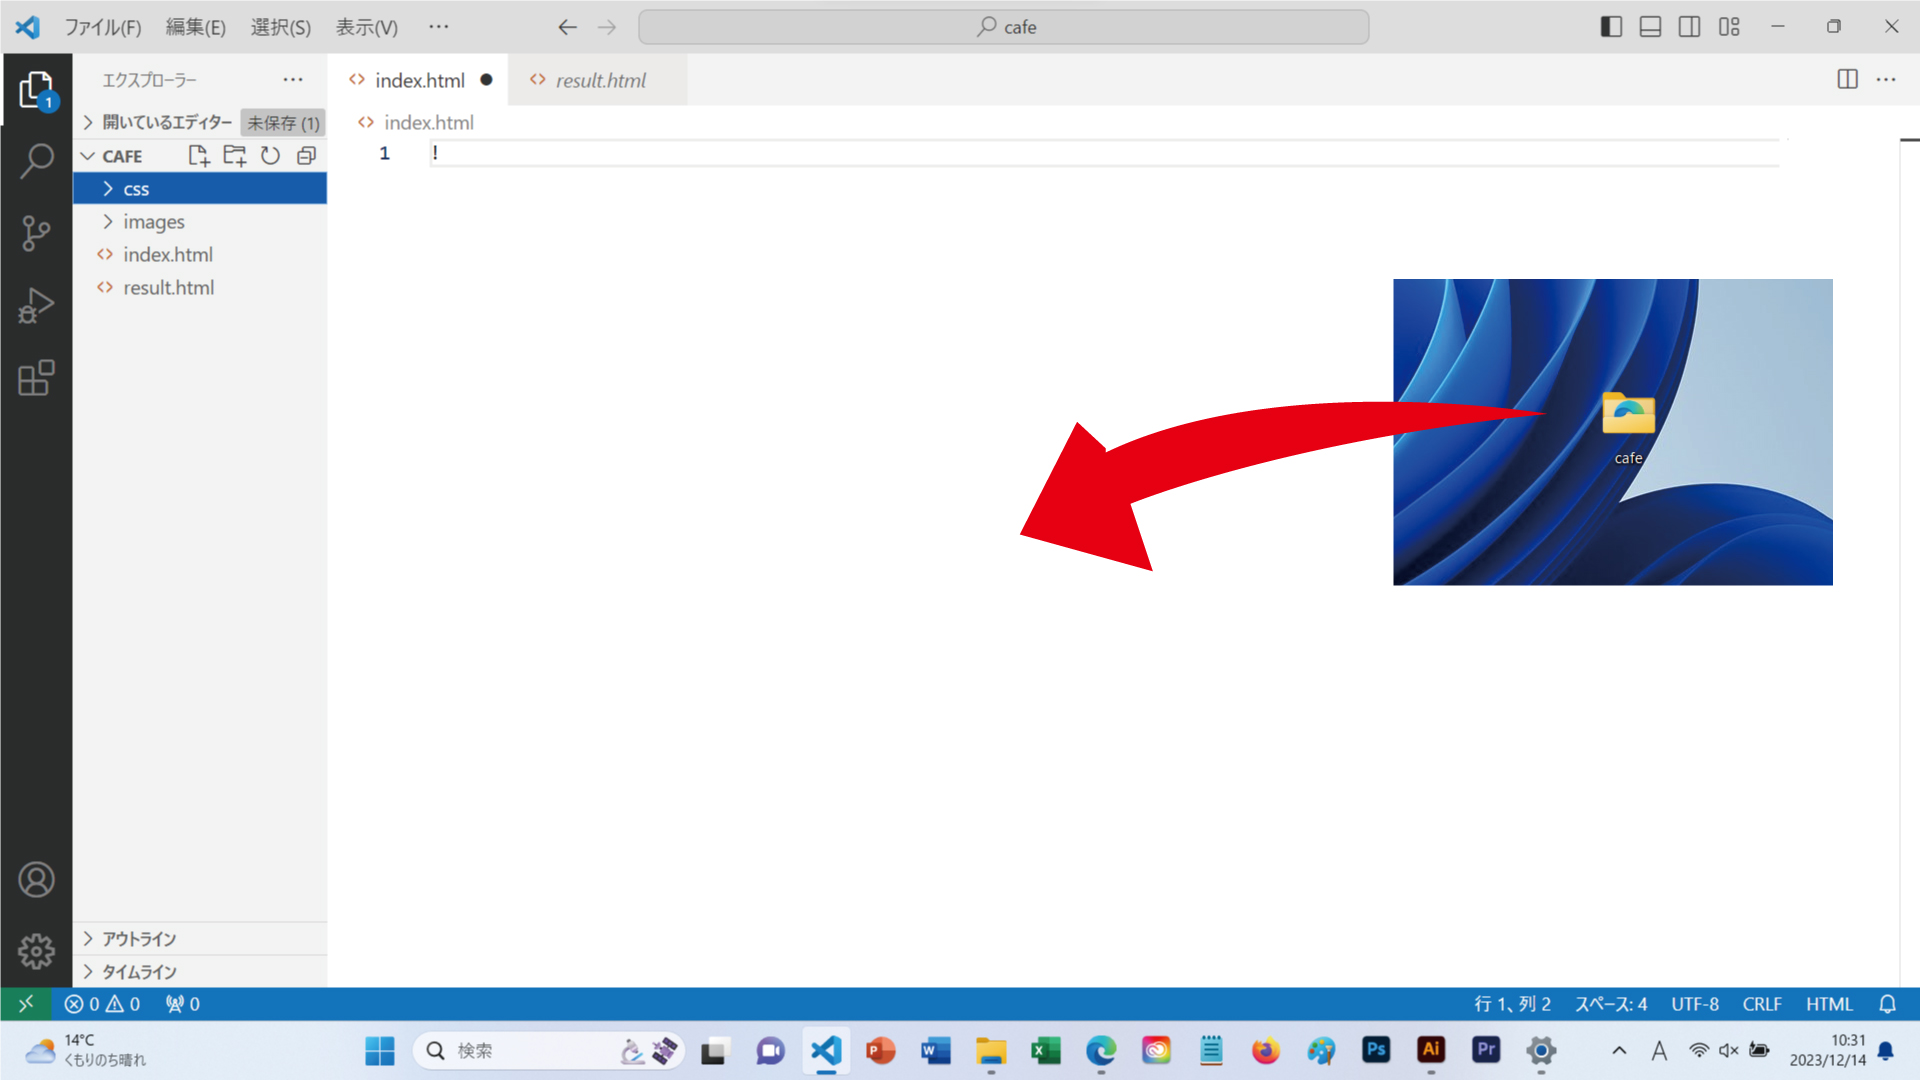Open the Extensions view

coord(37,379)
